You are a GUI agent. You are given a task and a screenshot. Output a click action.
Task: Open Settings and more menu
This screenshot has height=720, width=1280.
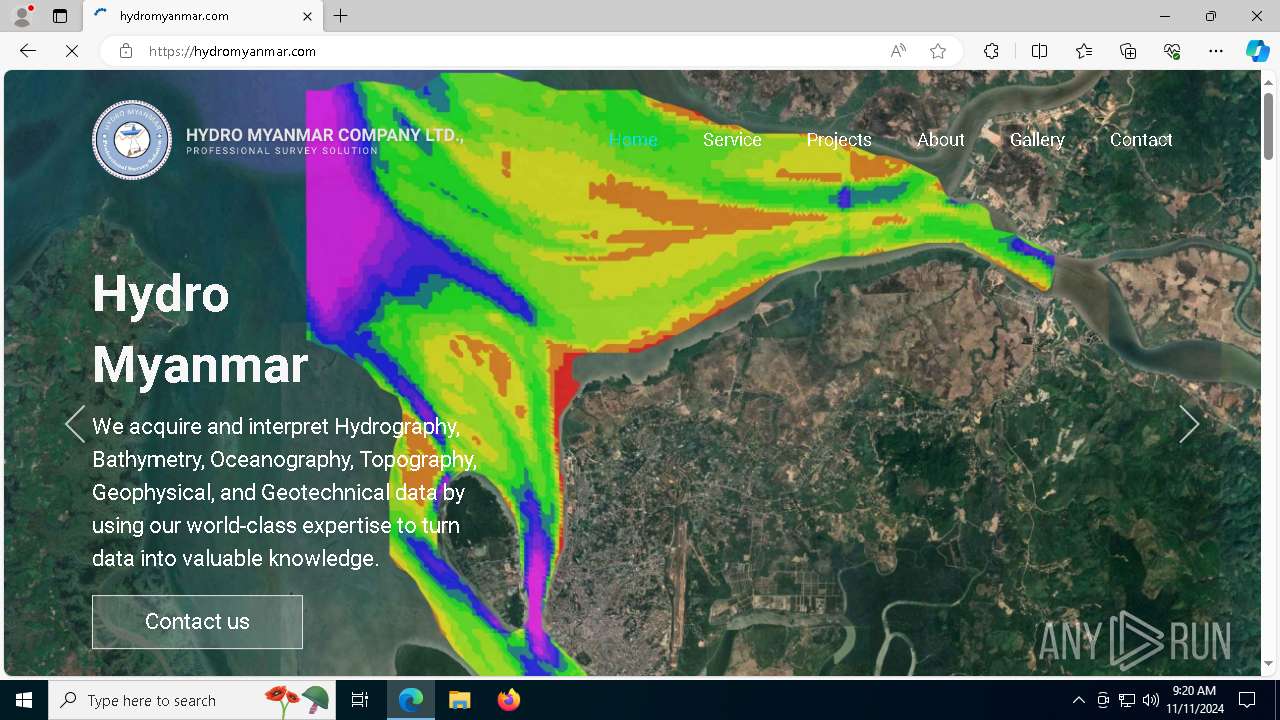1216,51
